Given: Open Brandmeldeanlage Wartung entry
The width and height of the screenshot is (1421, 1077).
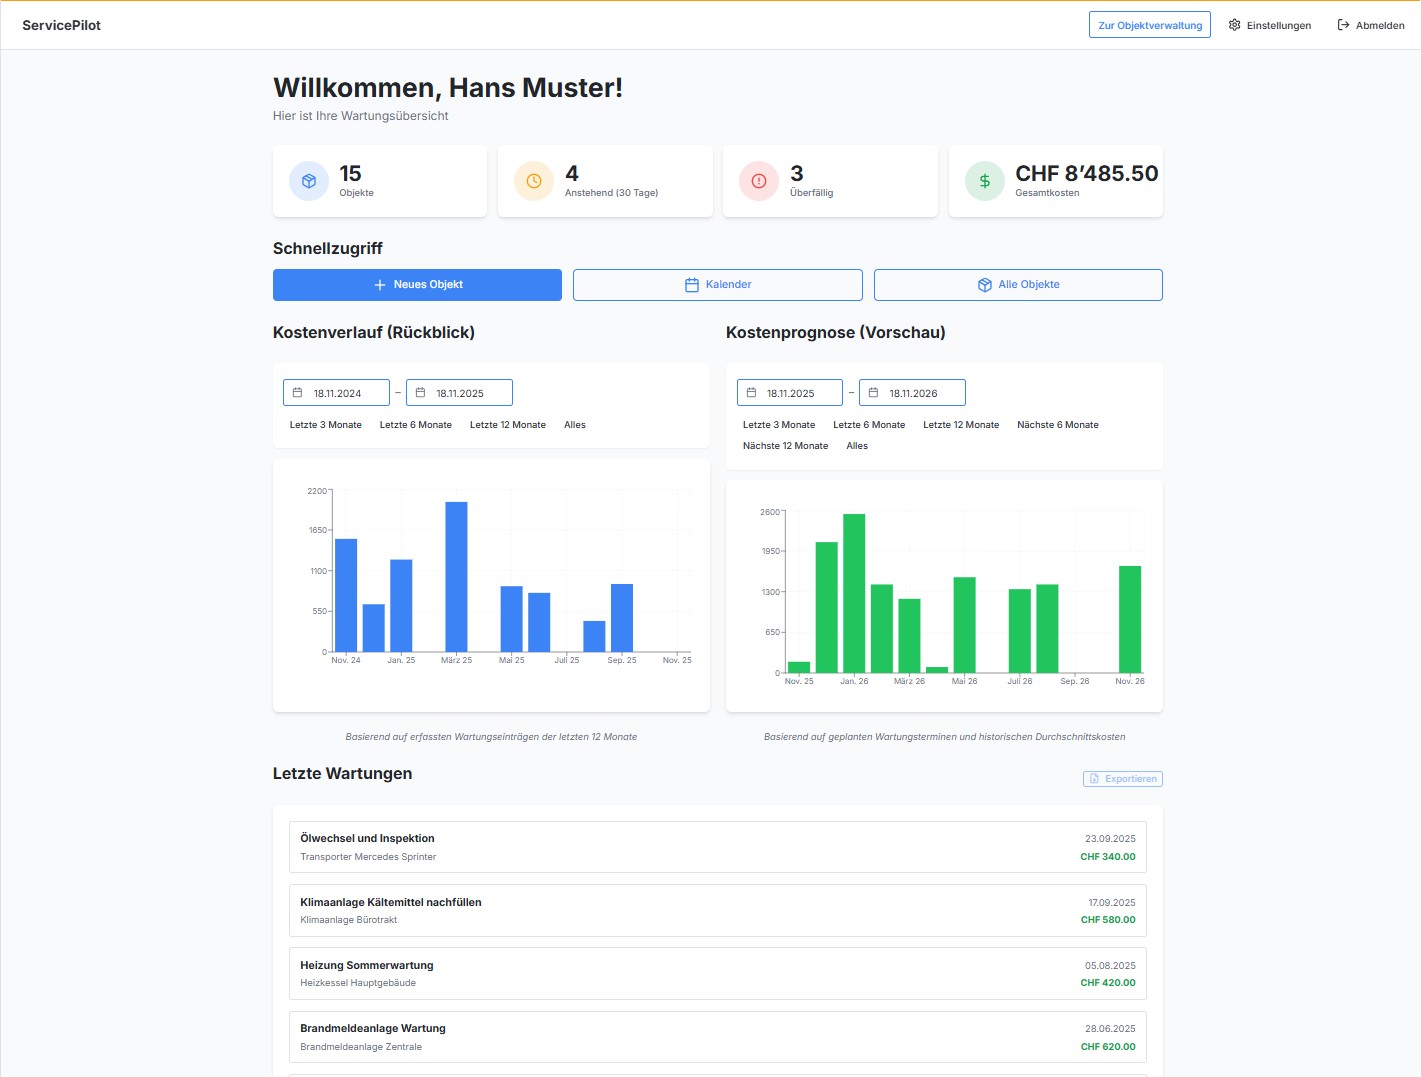Looking at the screenshot, I should [718, 1037].
